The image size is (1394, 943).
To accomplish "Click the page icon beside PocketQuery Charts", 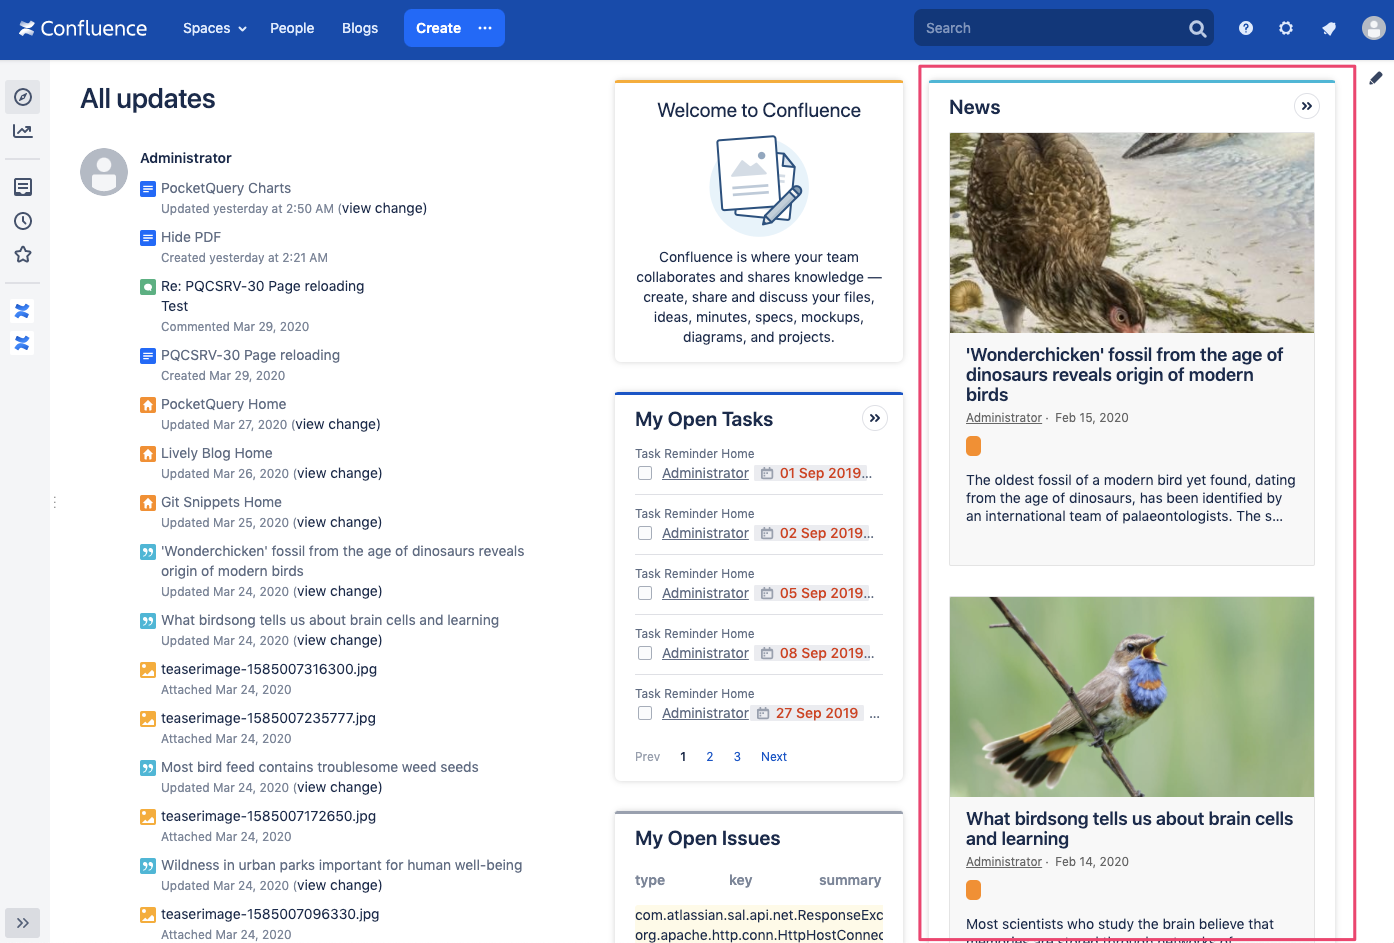I will pos(148,188).
